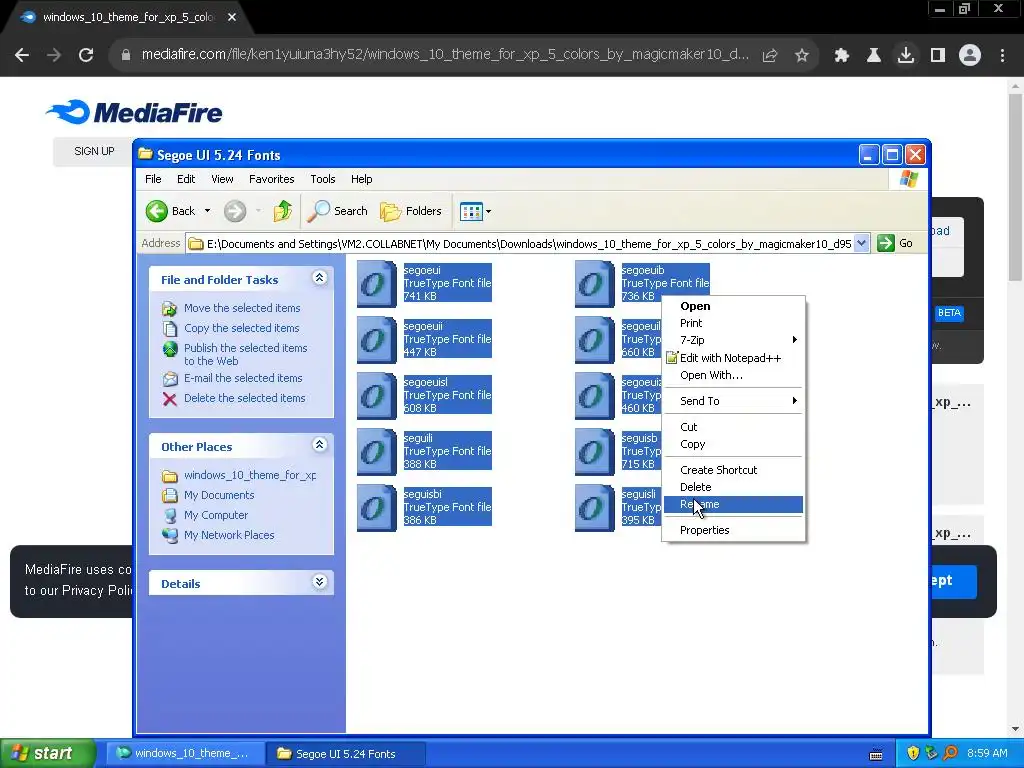Open the Search magnifier tool
This screenshot has height=768, width=1024.
tap(337, 211)
